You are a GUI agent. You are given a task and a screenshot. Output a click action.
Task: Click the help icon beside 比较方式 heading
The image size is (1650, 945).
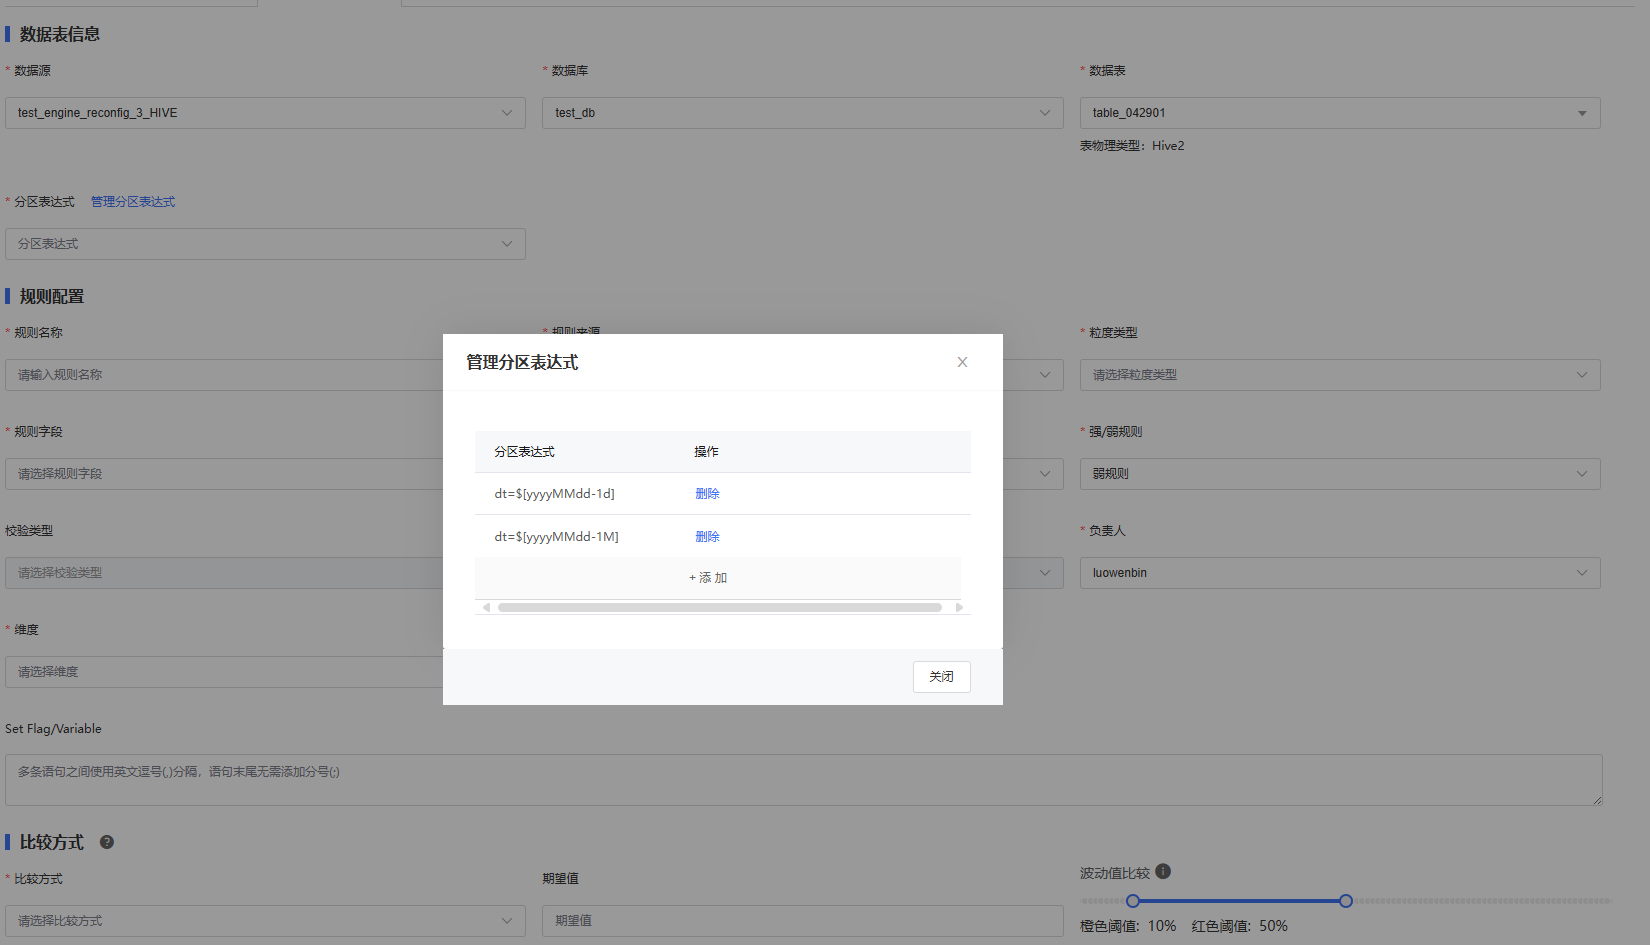coord(107,842)
